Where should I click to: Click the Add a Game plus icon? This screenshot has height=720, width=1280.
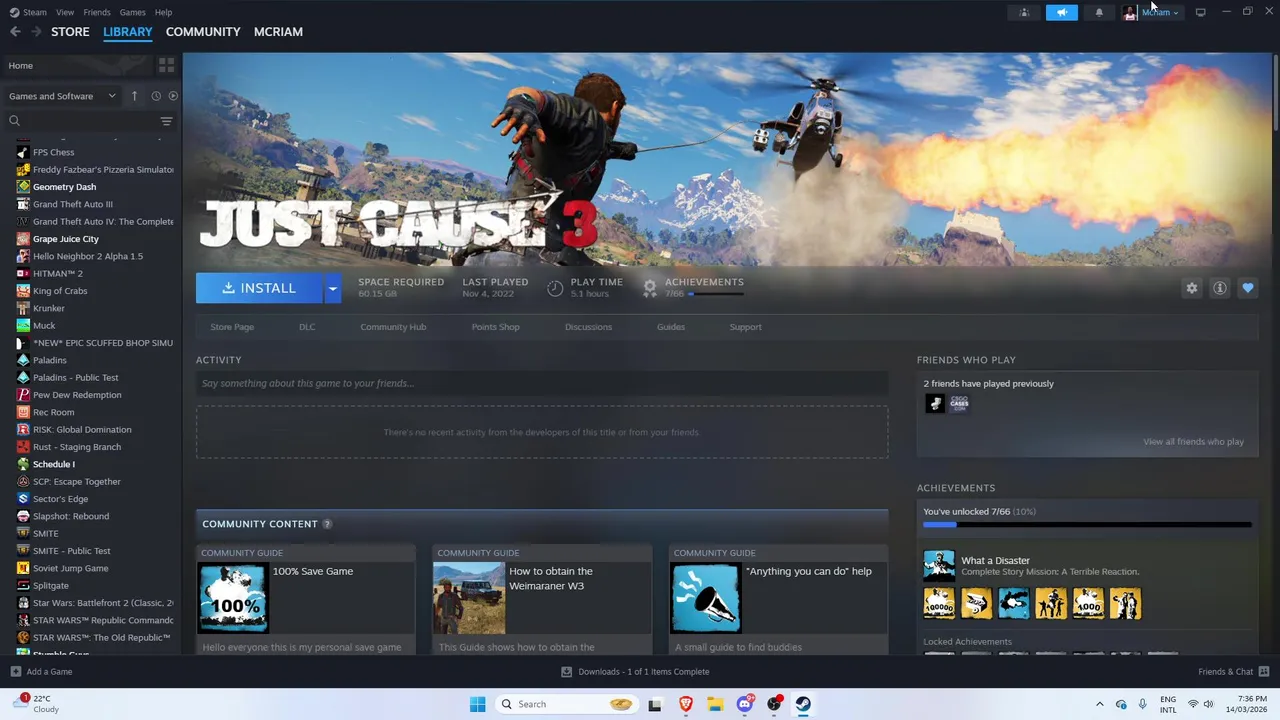[x=15, y=672]
